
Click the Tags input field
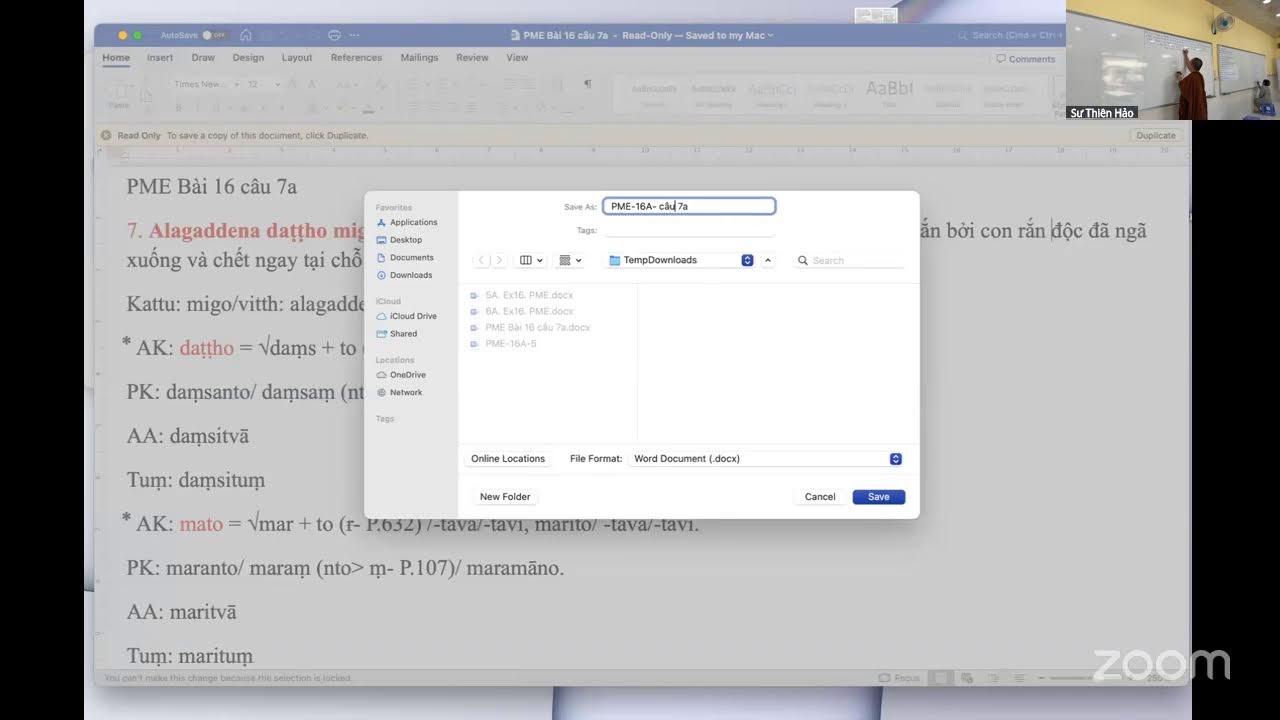[688, 230]
